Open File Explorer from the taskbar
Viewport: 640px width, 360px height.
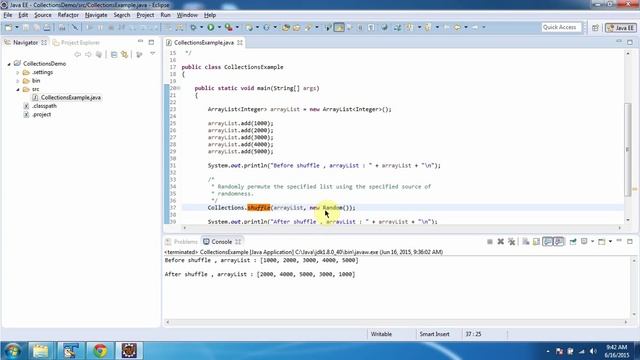40,351
